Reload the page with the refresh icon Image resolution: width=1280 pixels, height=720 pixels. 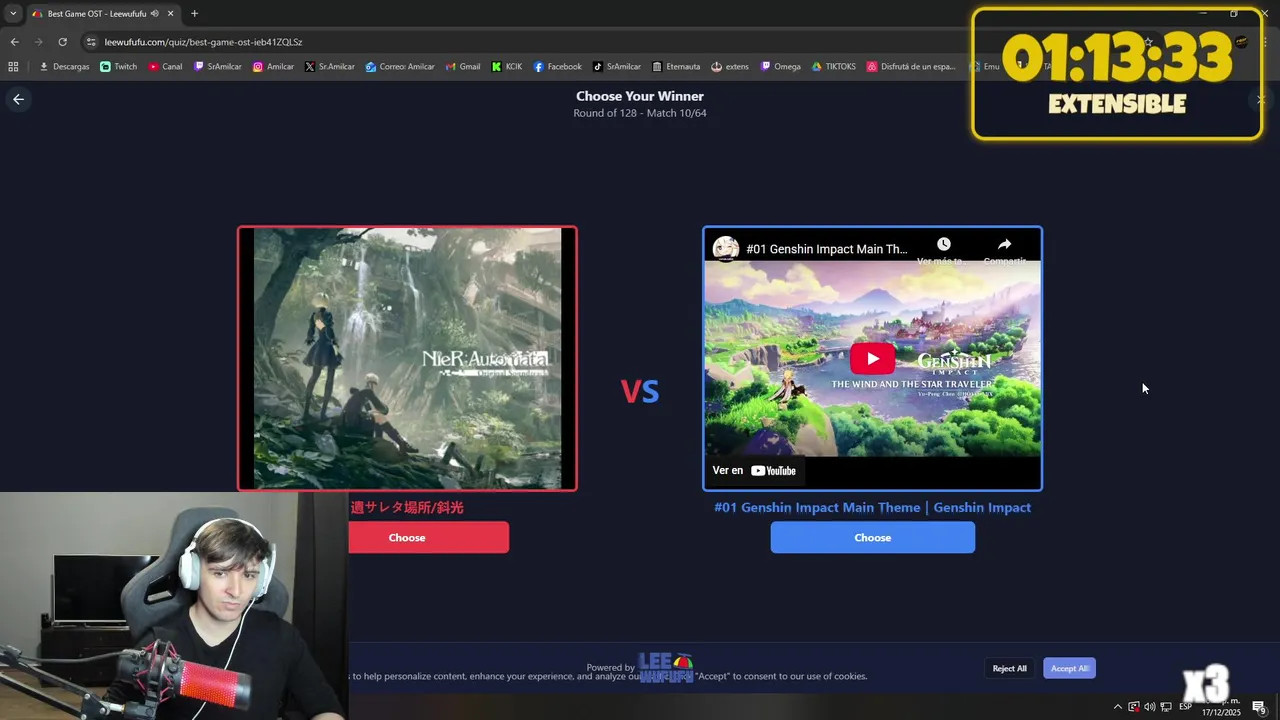pyautogui.click(x=62, y=42)
